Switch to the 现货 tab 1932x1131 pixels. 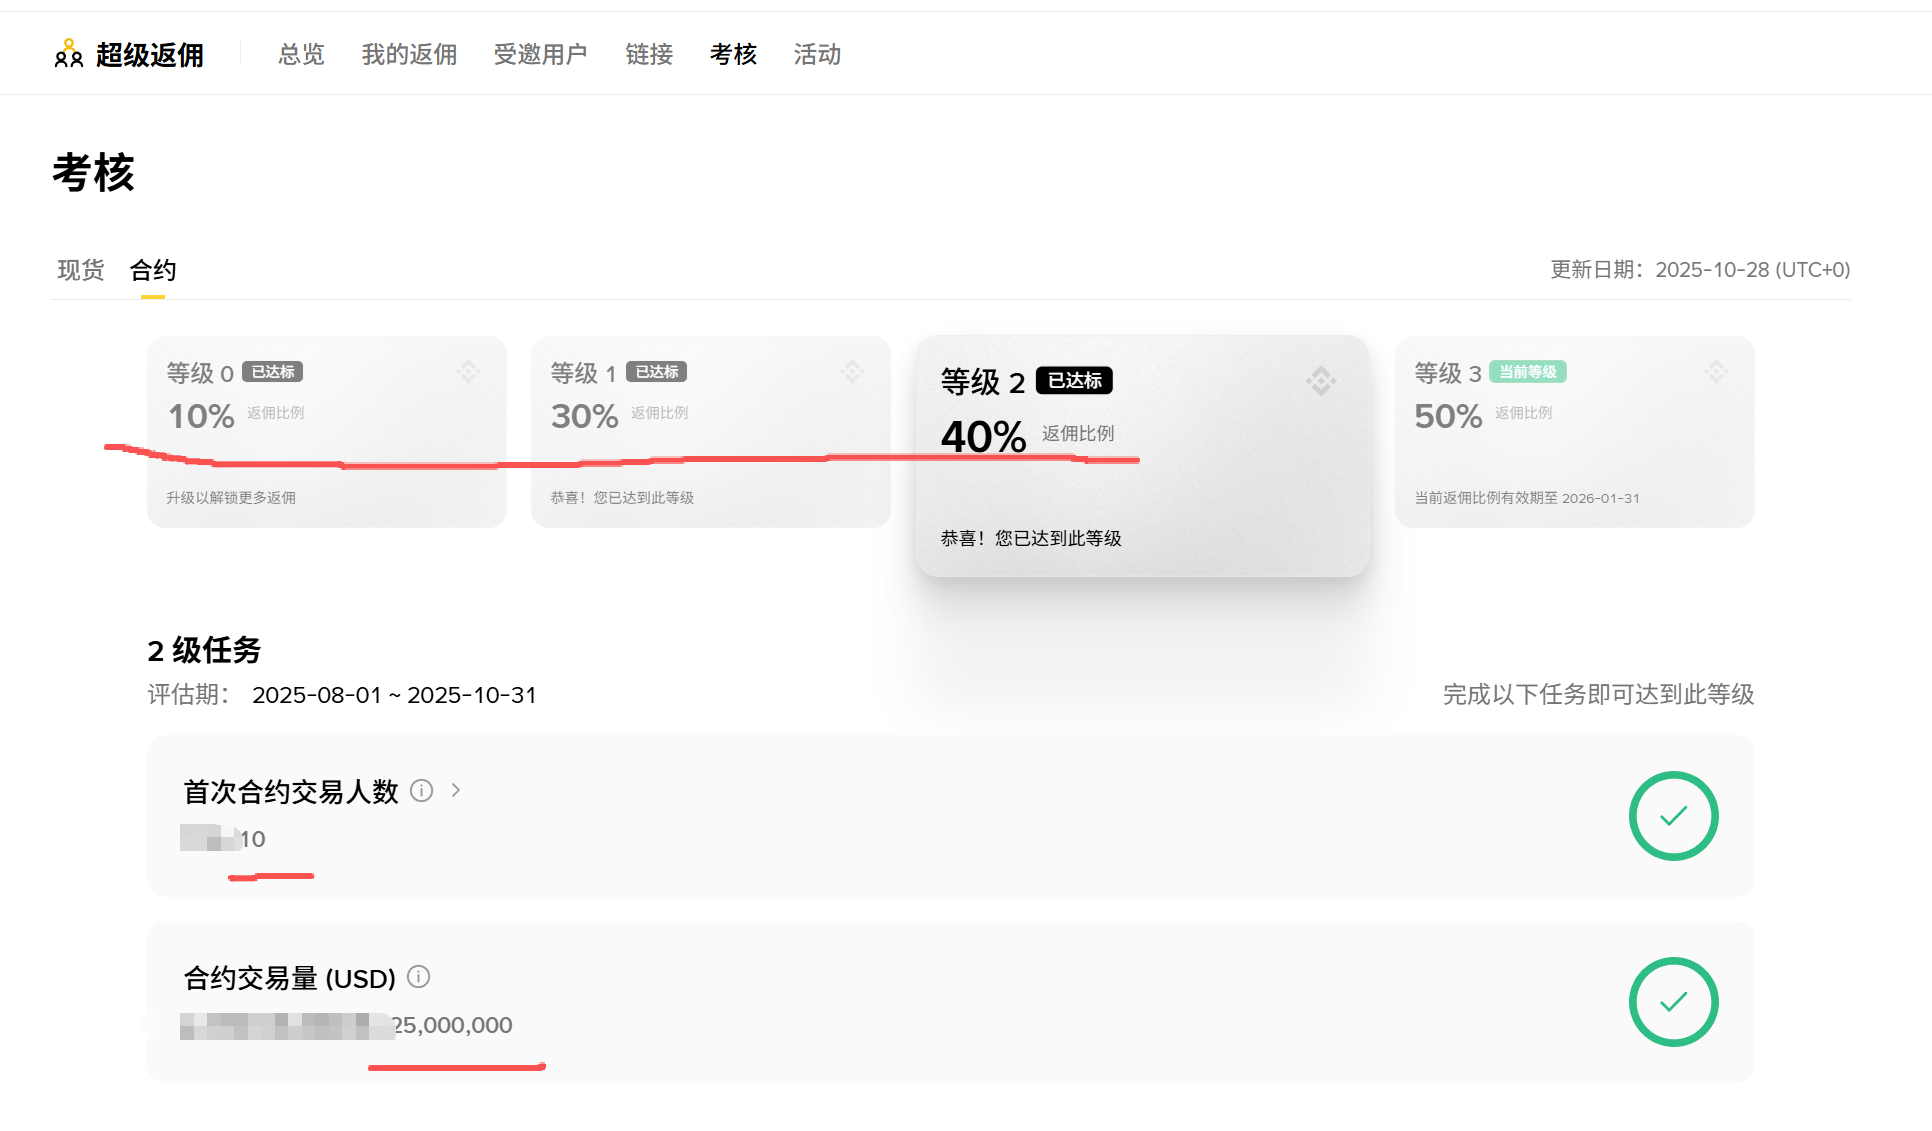(80, 270)
